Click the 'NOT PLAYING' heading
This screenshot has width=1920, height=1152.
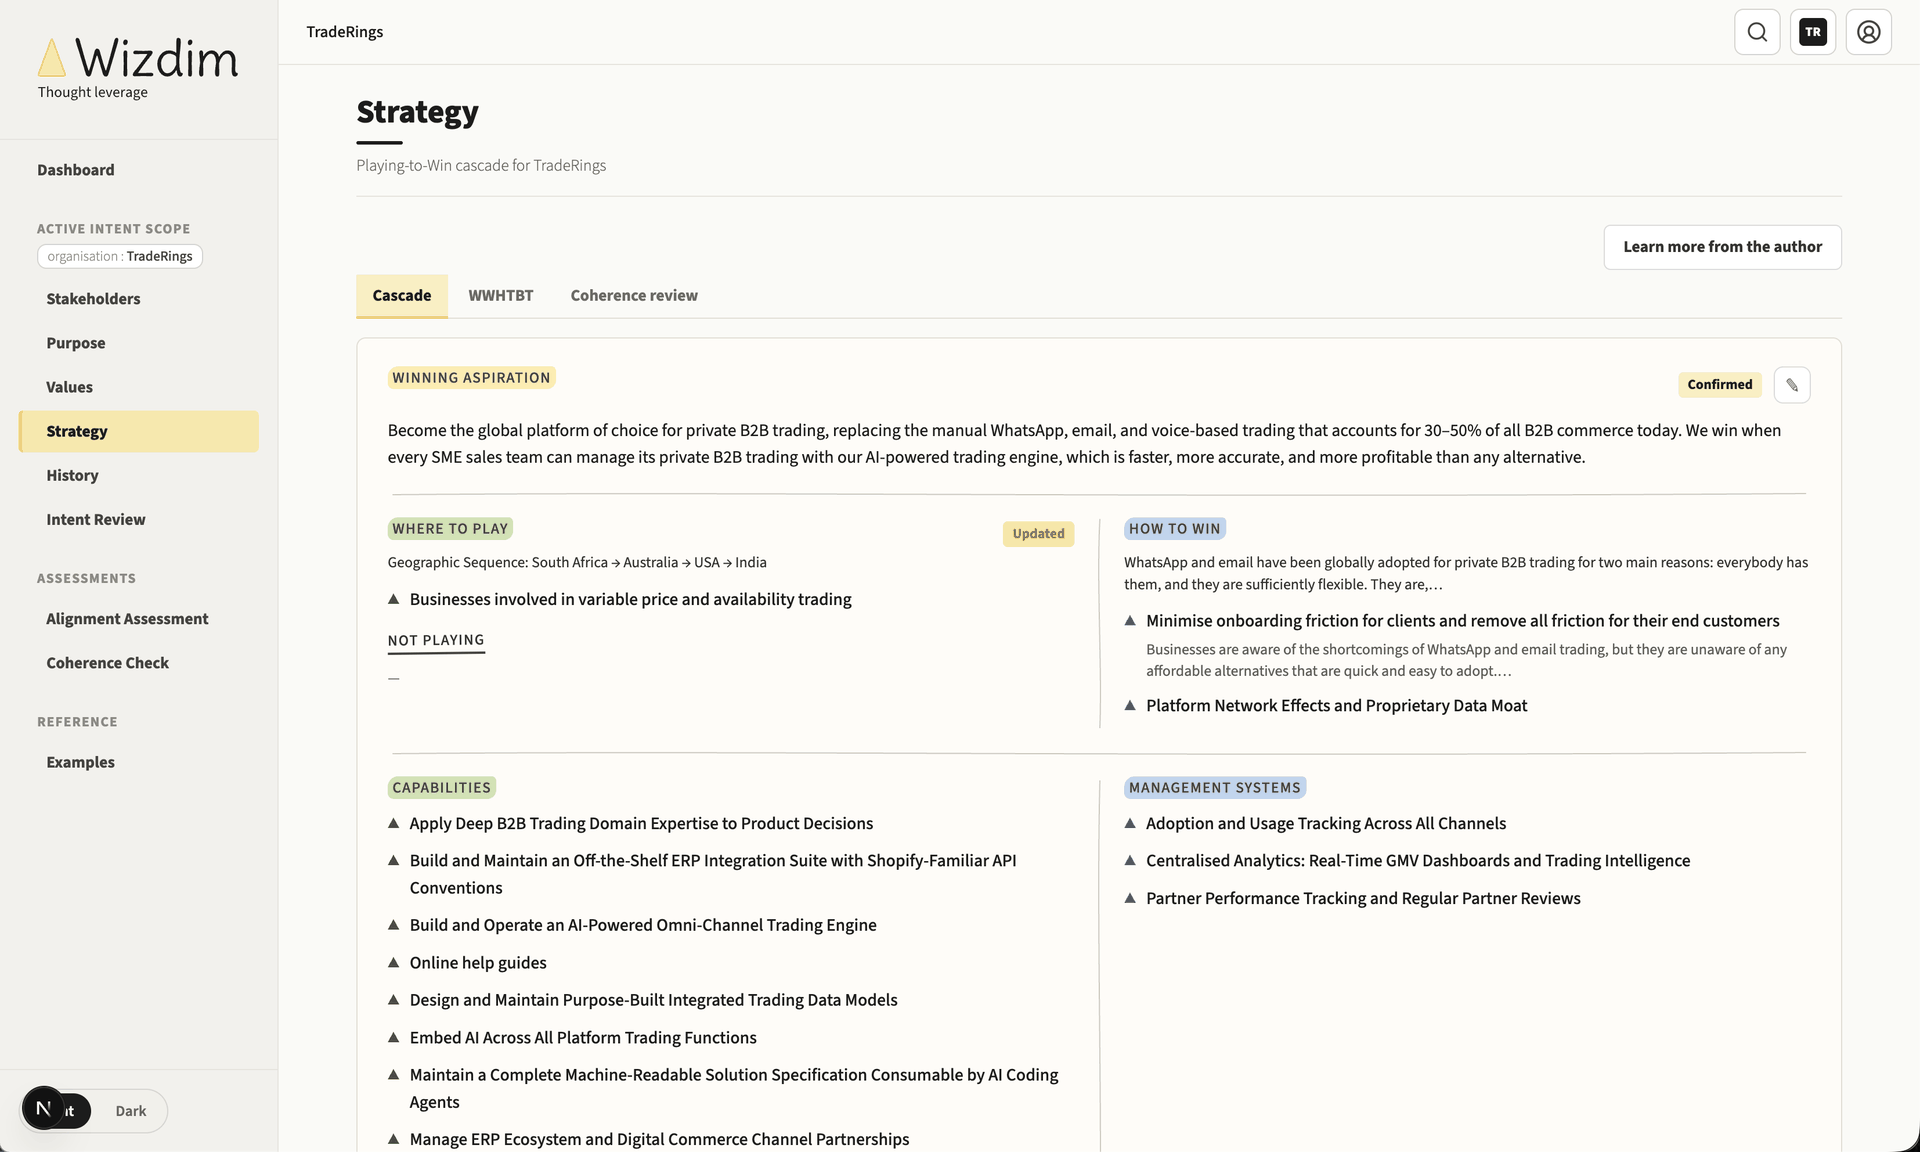436,641
